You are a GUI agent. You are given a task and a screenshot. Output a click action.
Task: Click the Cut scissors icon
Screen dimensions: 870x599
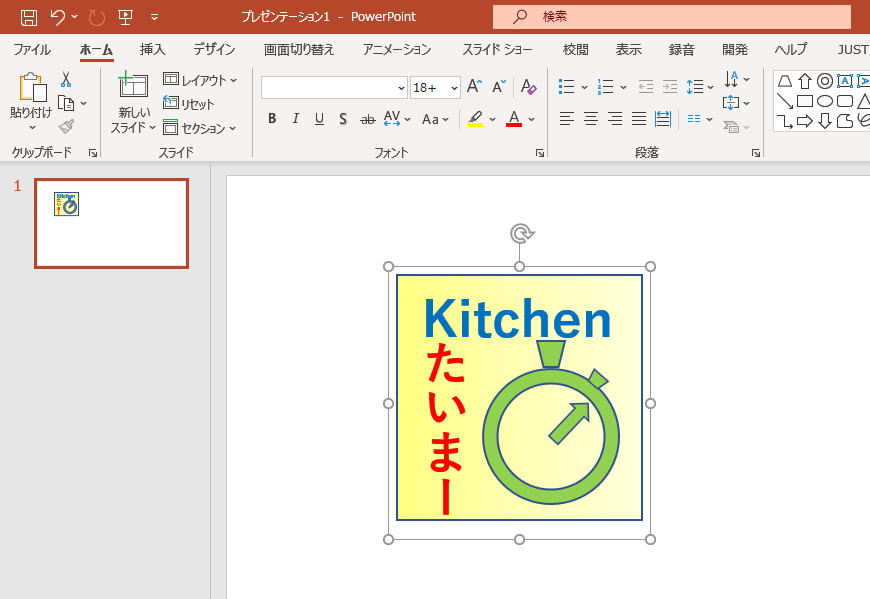66,80
